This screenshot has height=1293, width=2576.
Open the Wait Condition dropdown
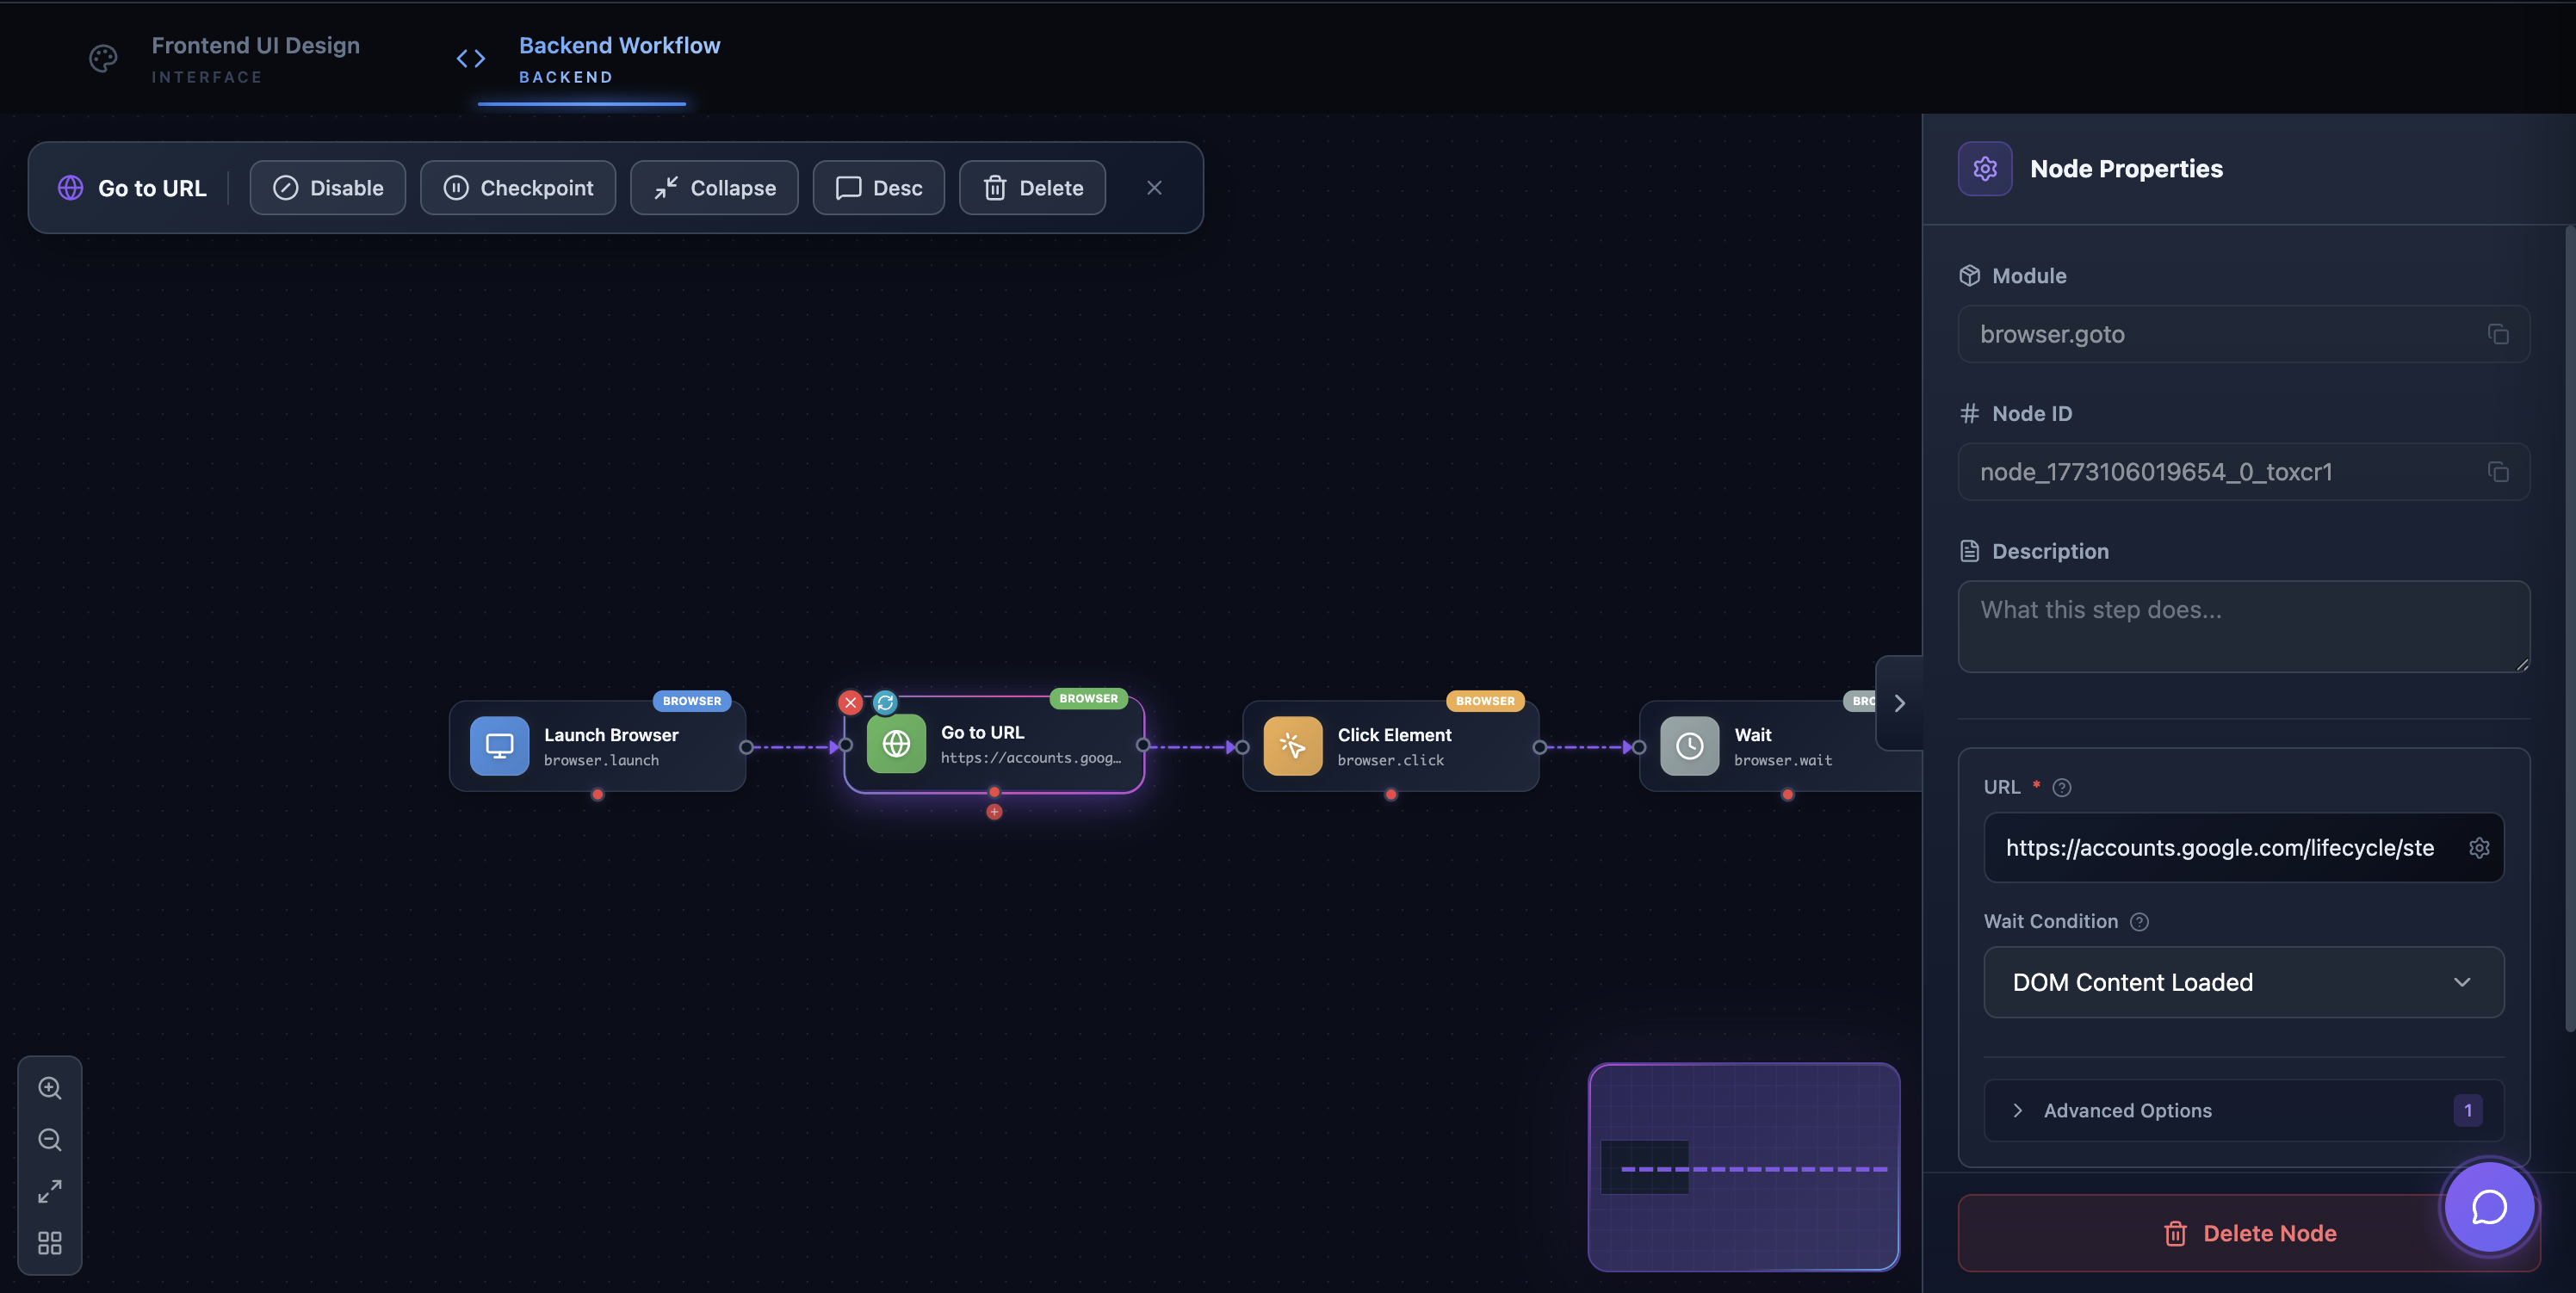coord(2243,982)
